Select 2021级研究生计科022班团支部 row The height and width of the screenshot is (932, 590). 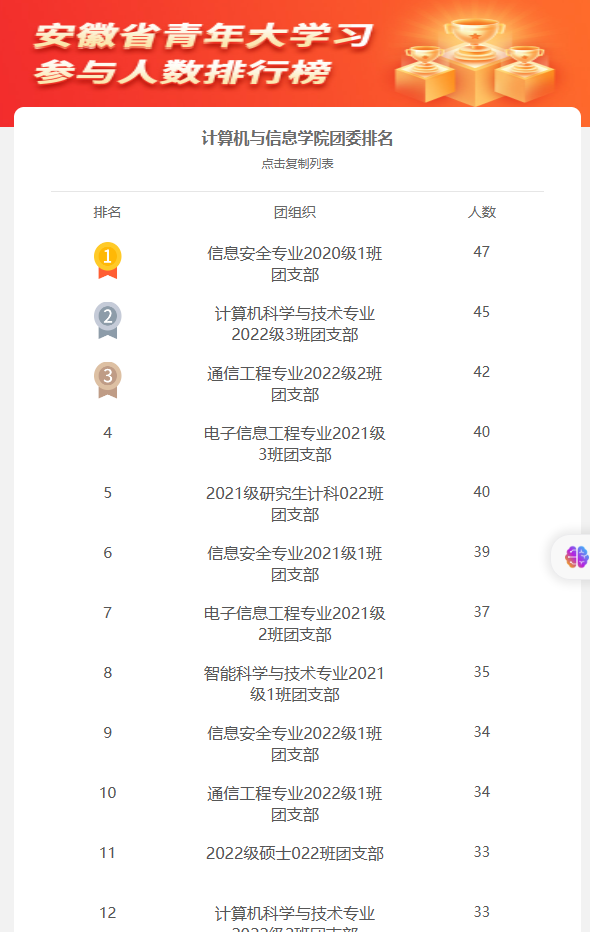[x=297, y=504]
